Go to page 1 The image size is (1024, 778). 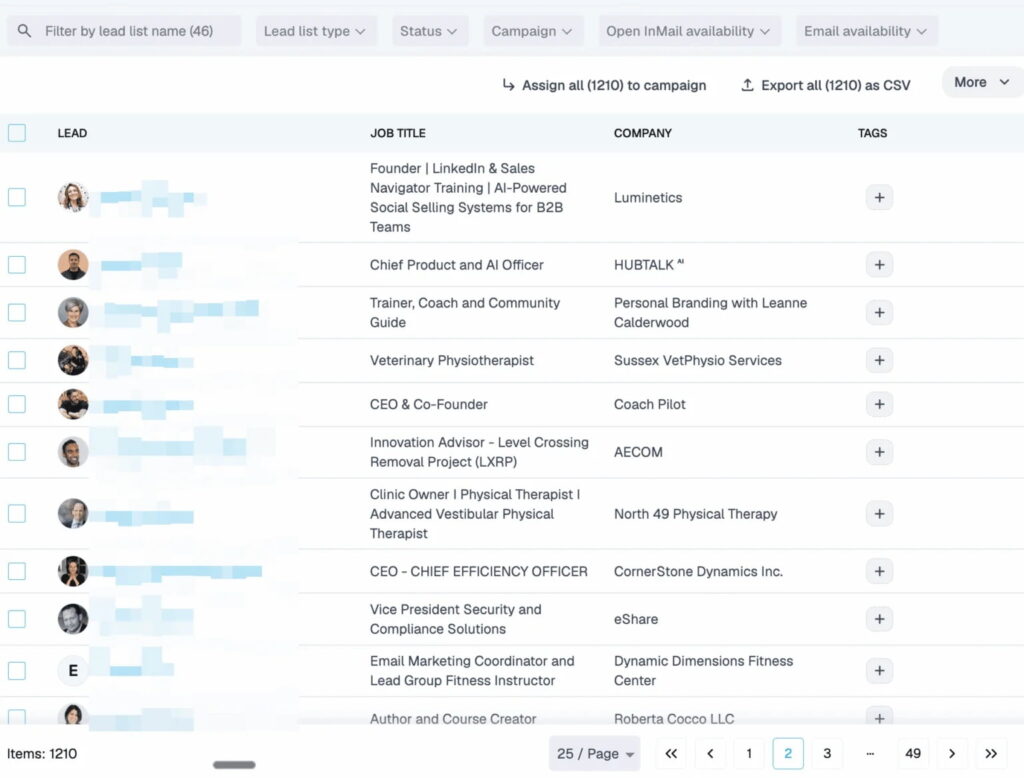[x=749, y=753]
